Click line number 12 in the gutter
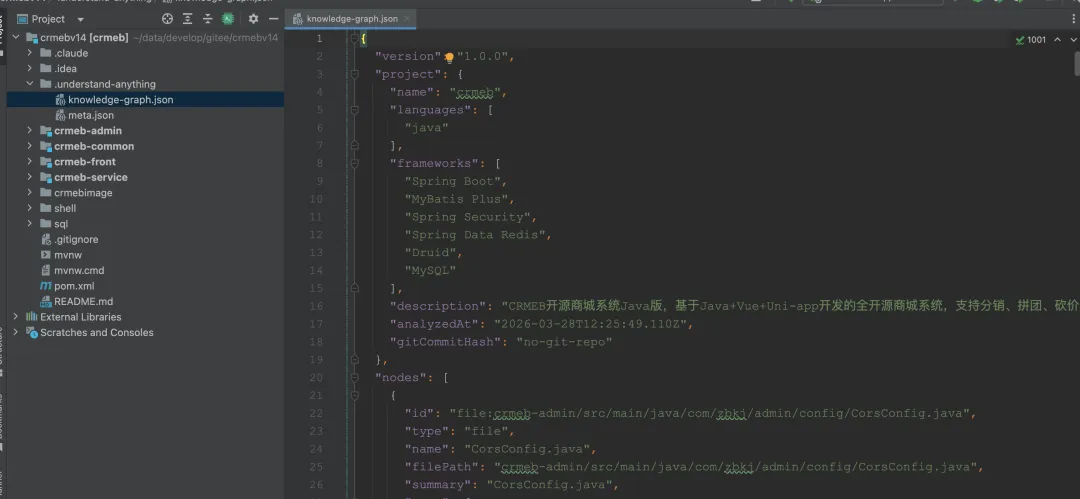This screenshot has height=499, width=1080. [315, 234]
